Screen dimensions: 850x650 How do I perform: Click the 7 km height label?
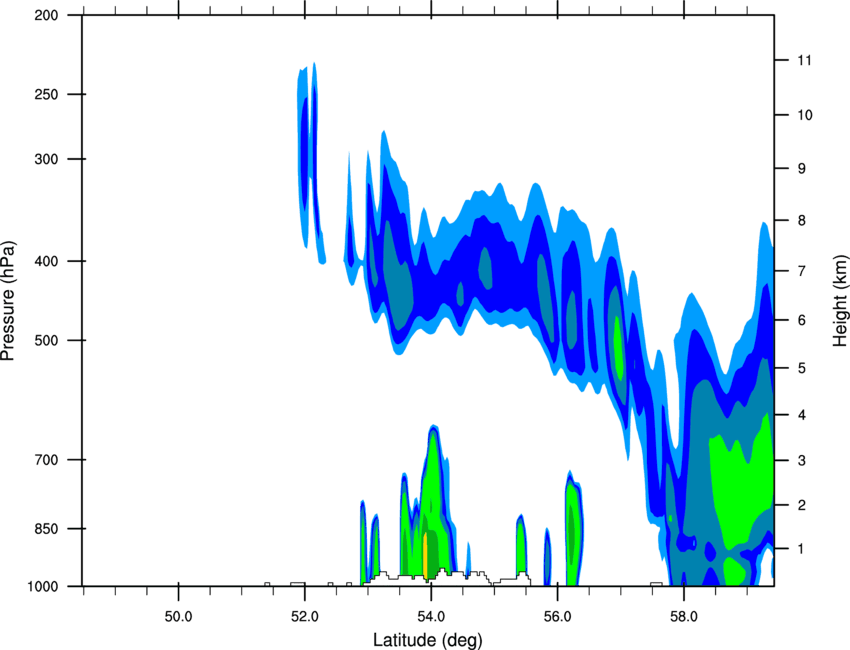[801, 271]
